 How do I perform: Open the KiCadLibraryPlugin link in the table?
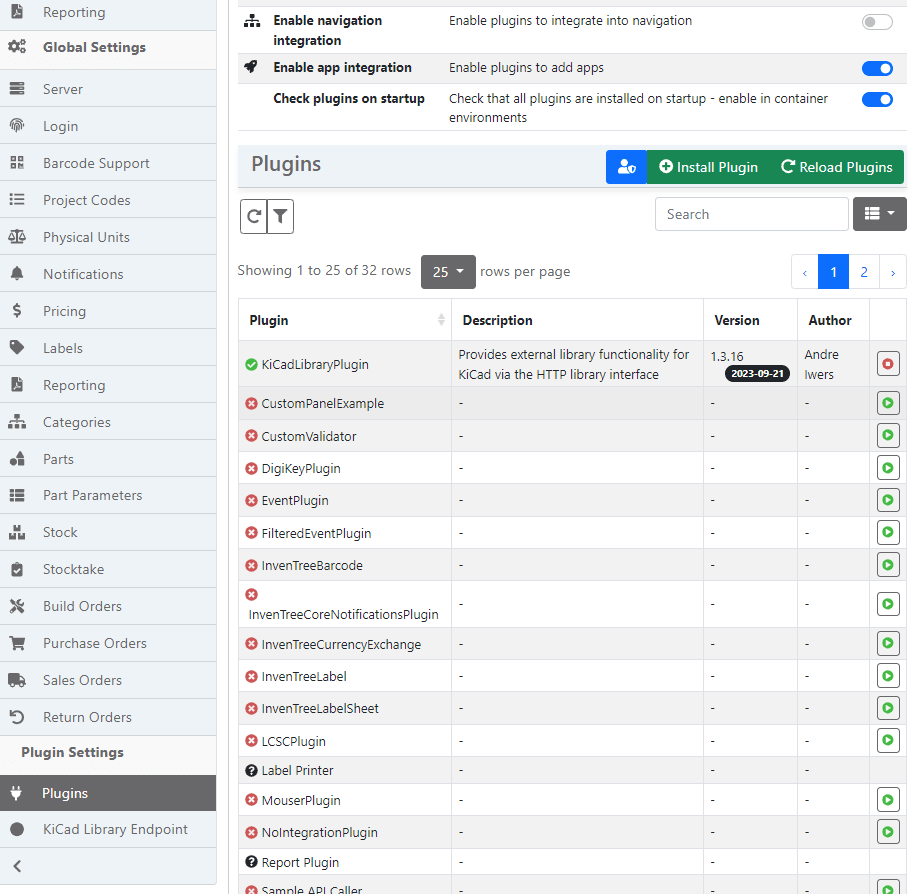(x=315, y=365)
